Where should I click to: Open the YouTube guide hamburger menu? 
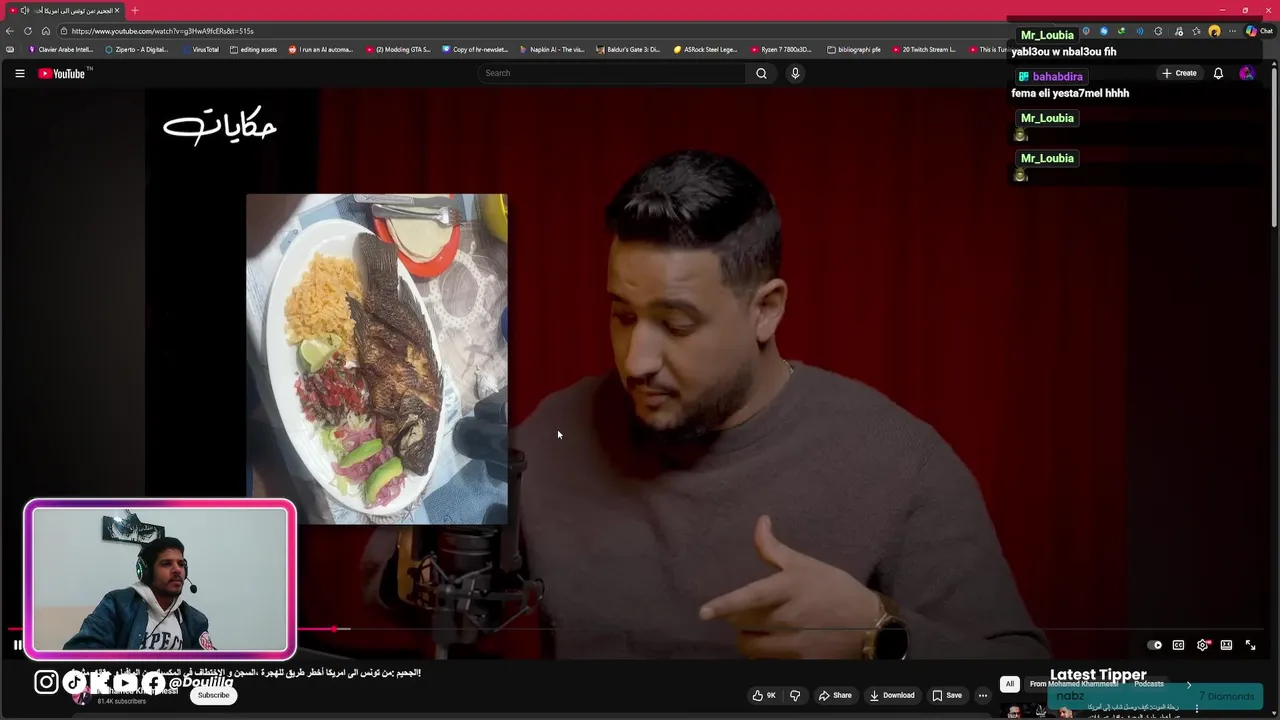[19, 73]
